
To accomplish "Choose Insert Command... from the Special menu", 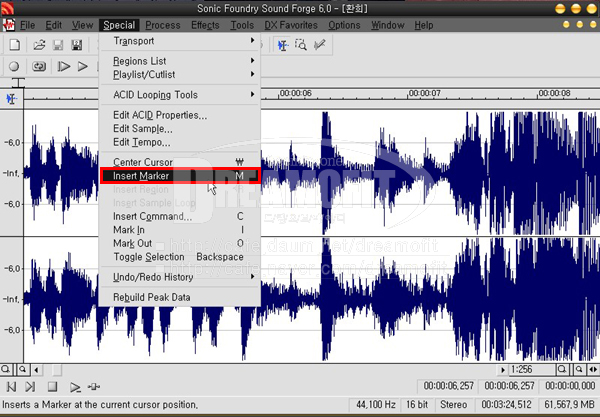I will click(180, 217).
